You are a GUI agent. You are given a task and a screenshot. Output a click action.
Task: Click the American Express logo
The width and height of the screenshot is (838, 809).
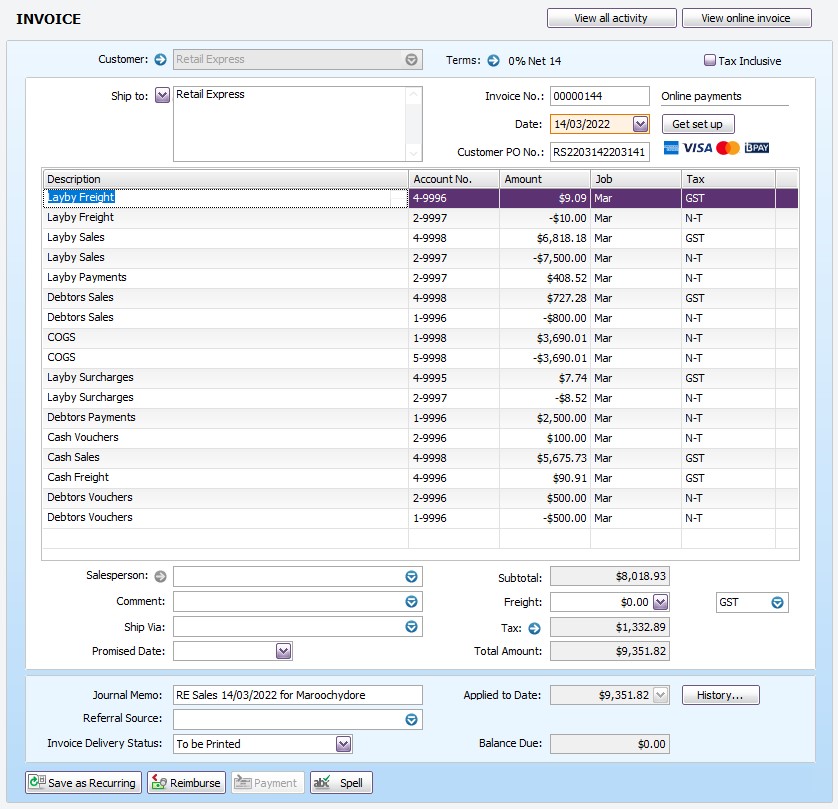671,148
